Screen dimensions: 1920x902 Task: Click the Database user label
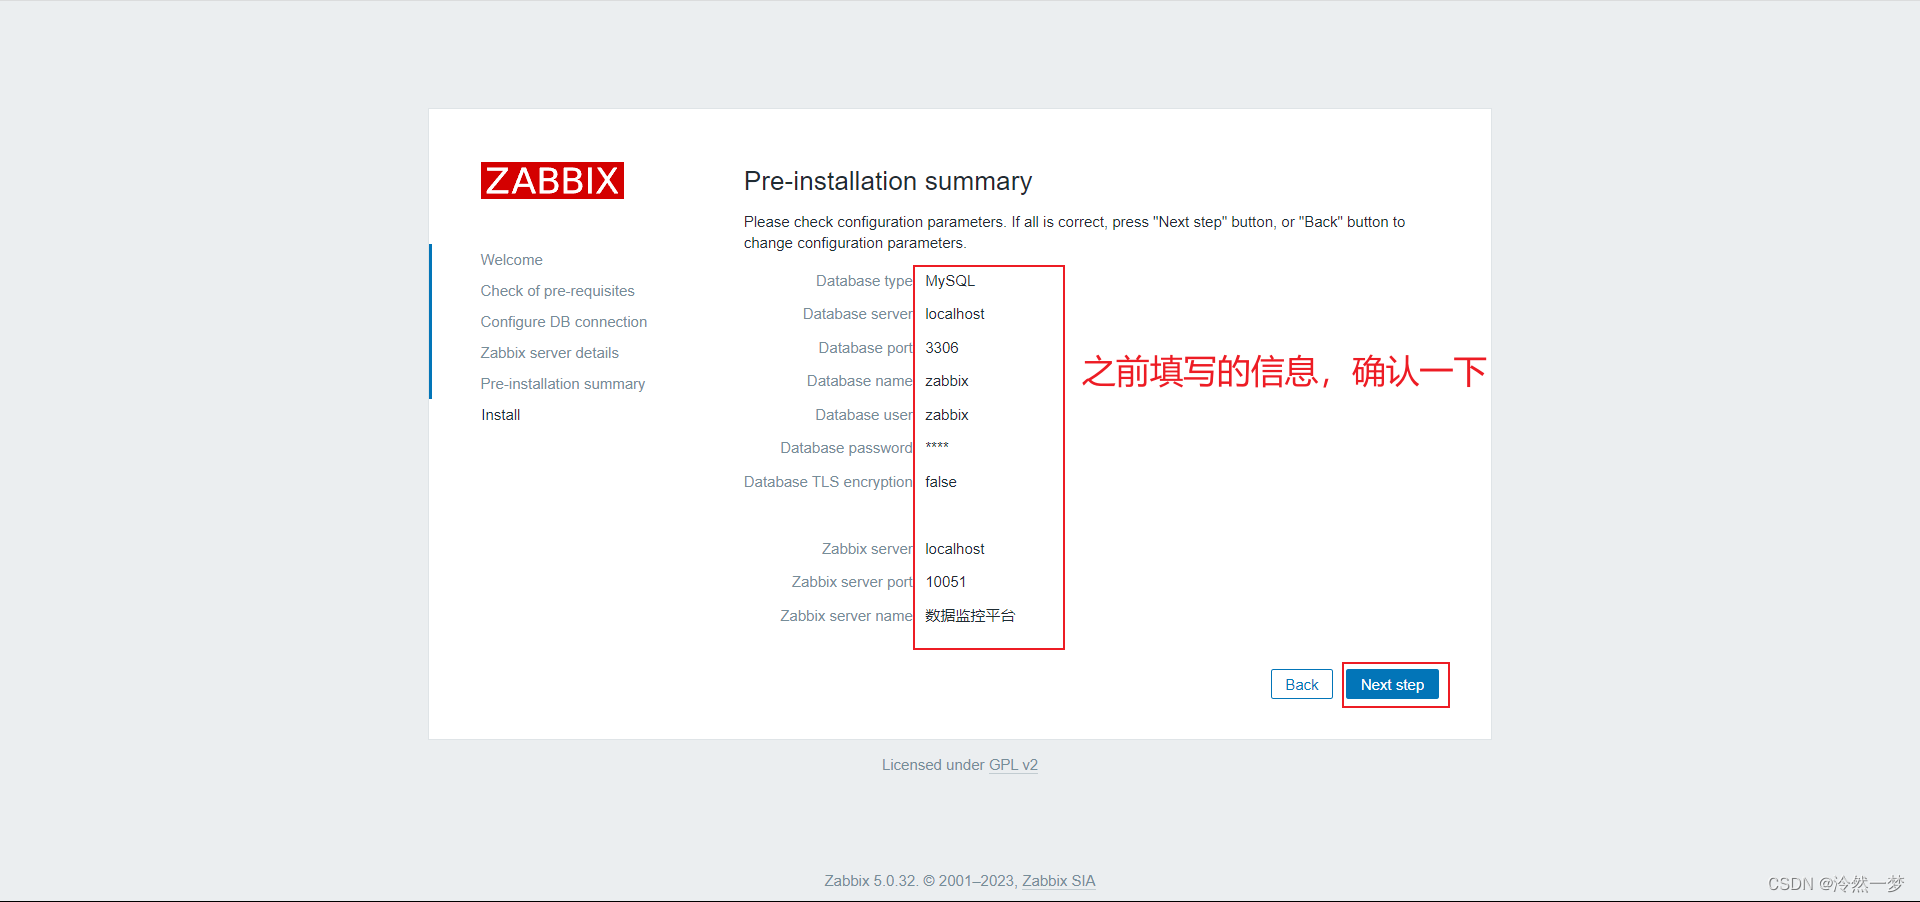pos(863,415)
